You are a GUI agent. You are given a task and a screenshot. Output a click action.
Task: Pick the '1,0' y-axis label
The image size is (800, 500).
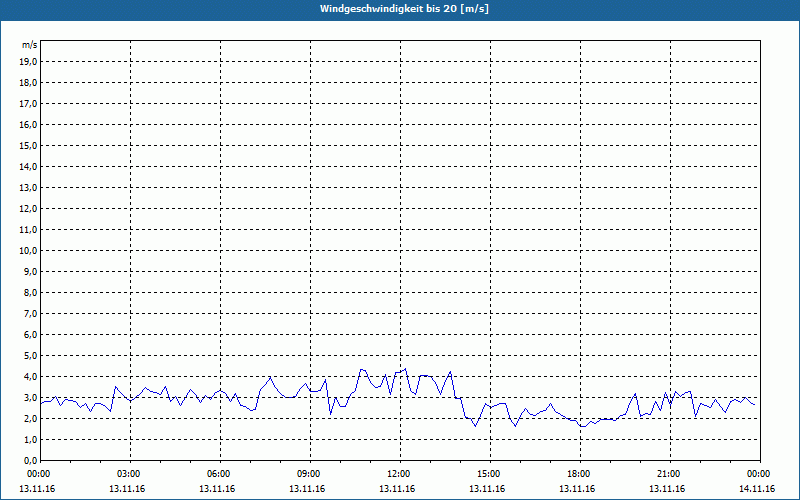(x=30, y=439)
